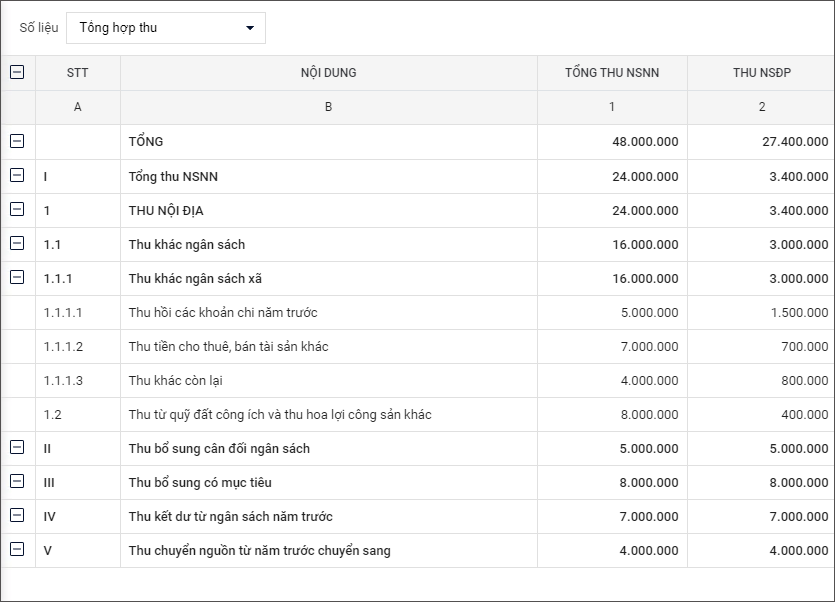Collapse the THU NỘI ĐỊA row
Viewport: 835px width, 602px height.
point(17,210)
